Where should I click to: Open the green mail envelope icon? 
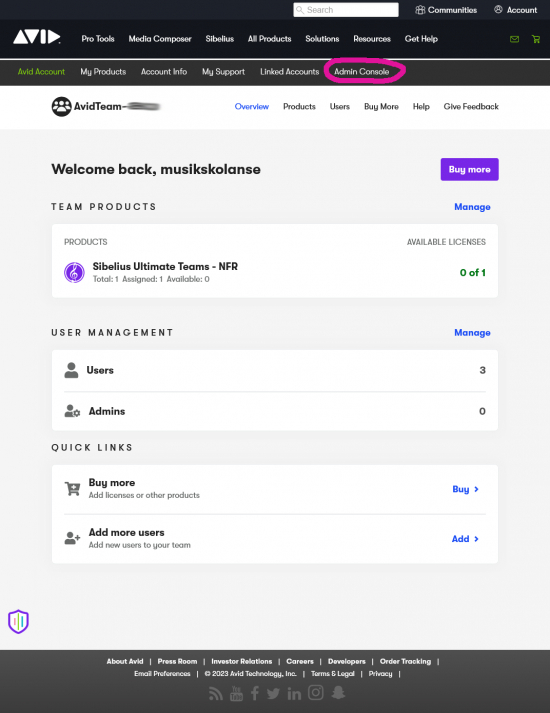[514, 39]
